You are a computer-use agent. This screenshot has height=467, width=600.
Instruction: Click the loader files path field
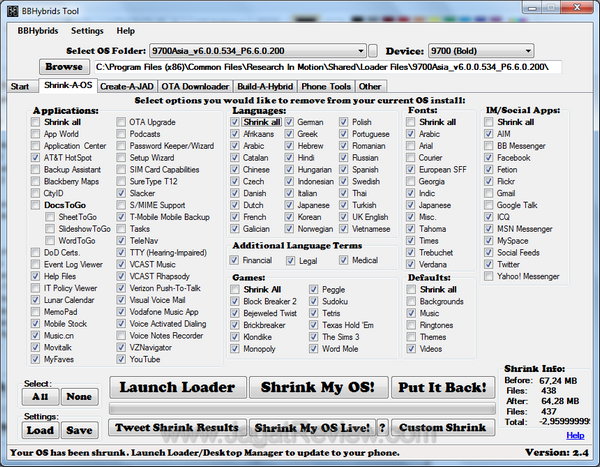click(328, 67)
